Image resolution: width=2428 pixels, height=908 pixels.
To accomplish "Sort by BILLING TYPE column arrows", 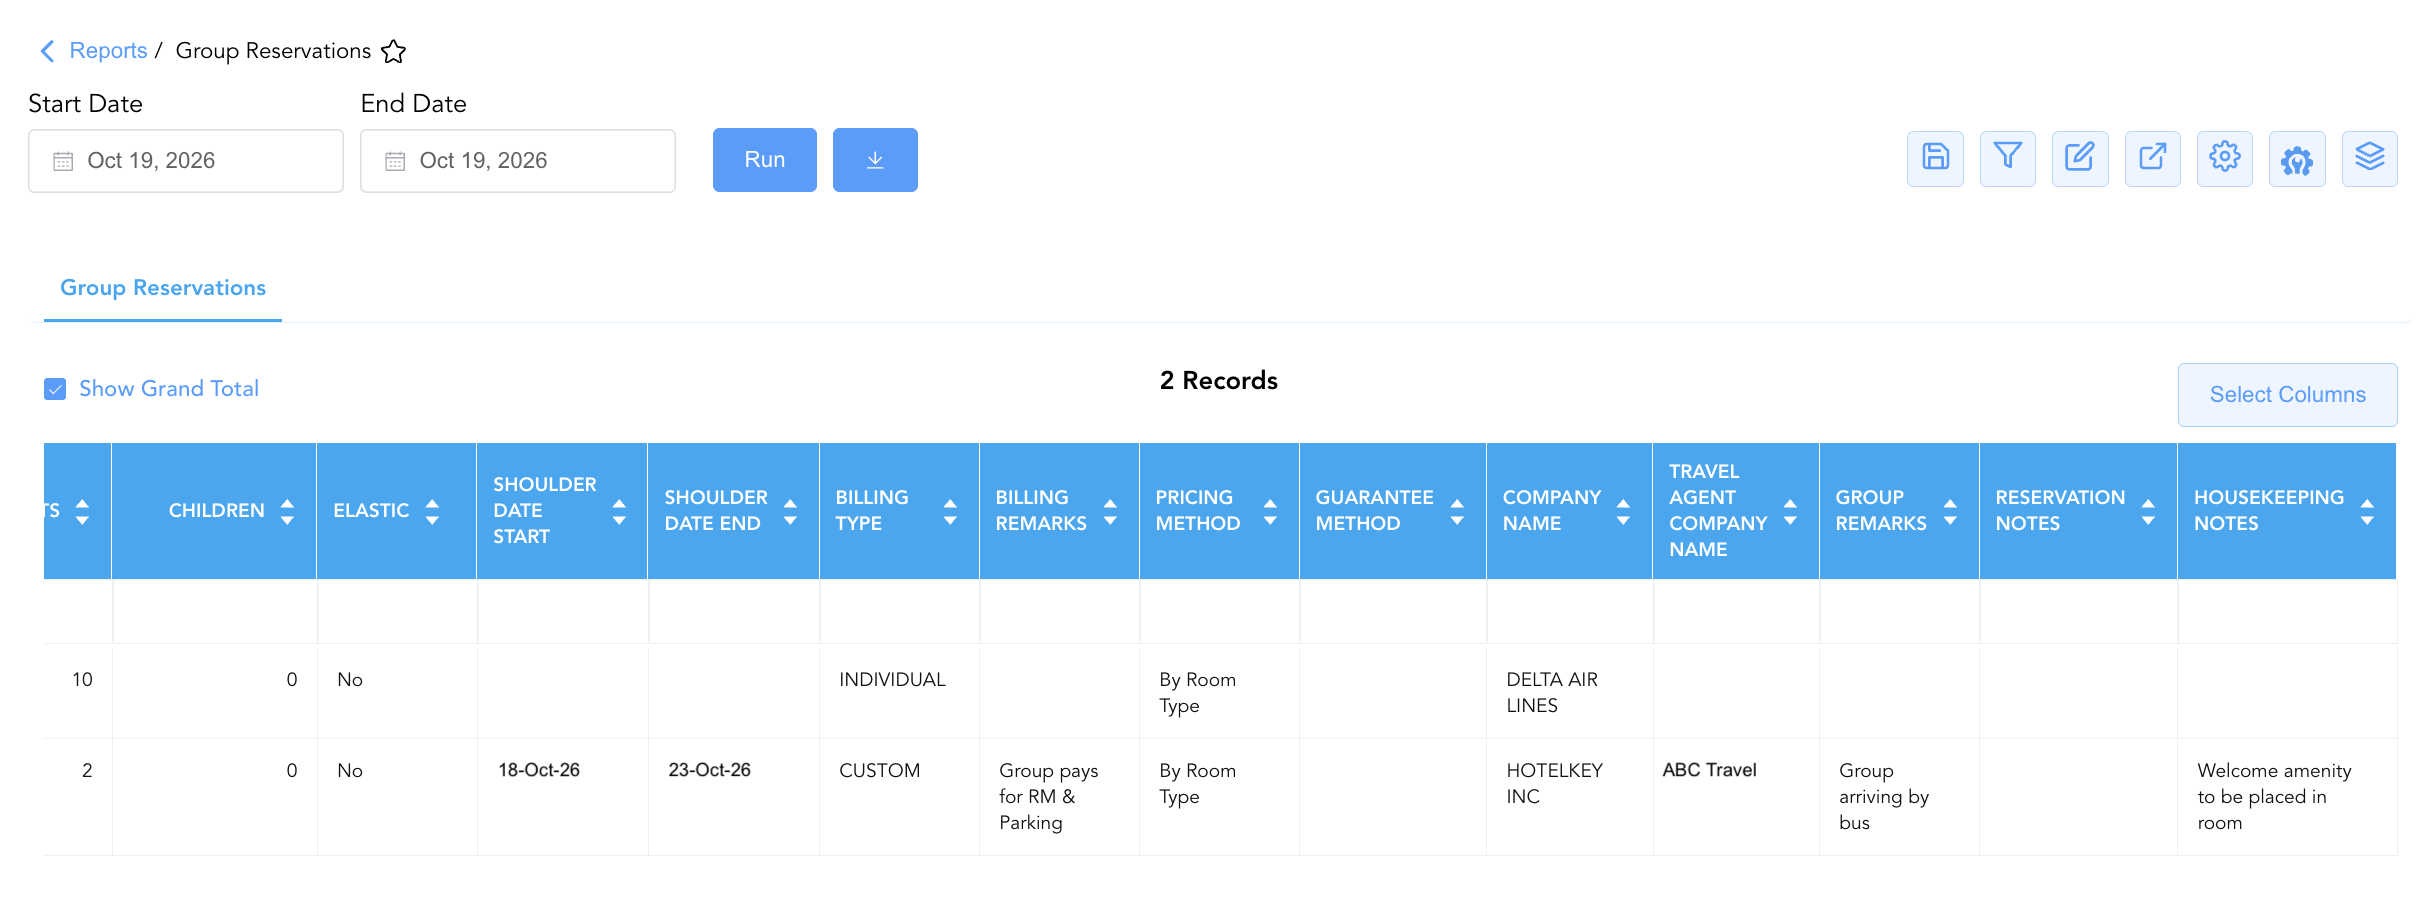I will pos(950,511).
